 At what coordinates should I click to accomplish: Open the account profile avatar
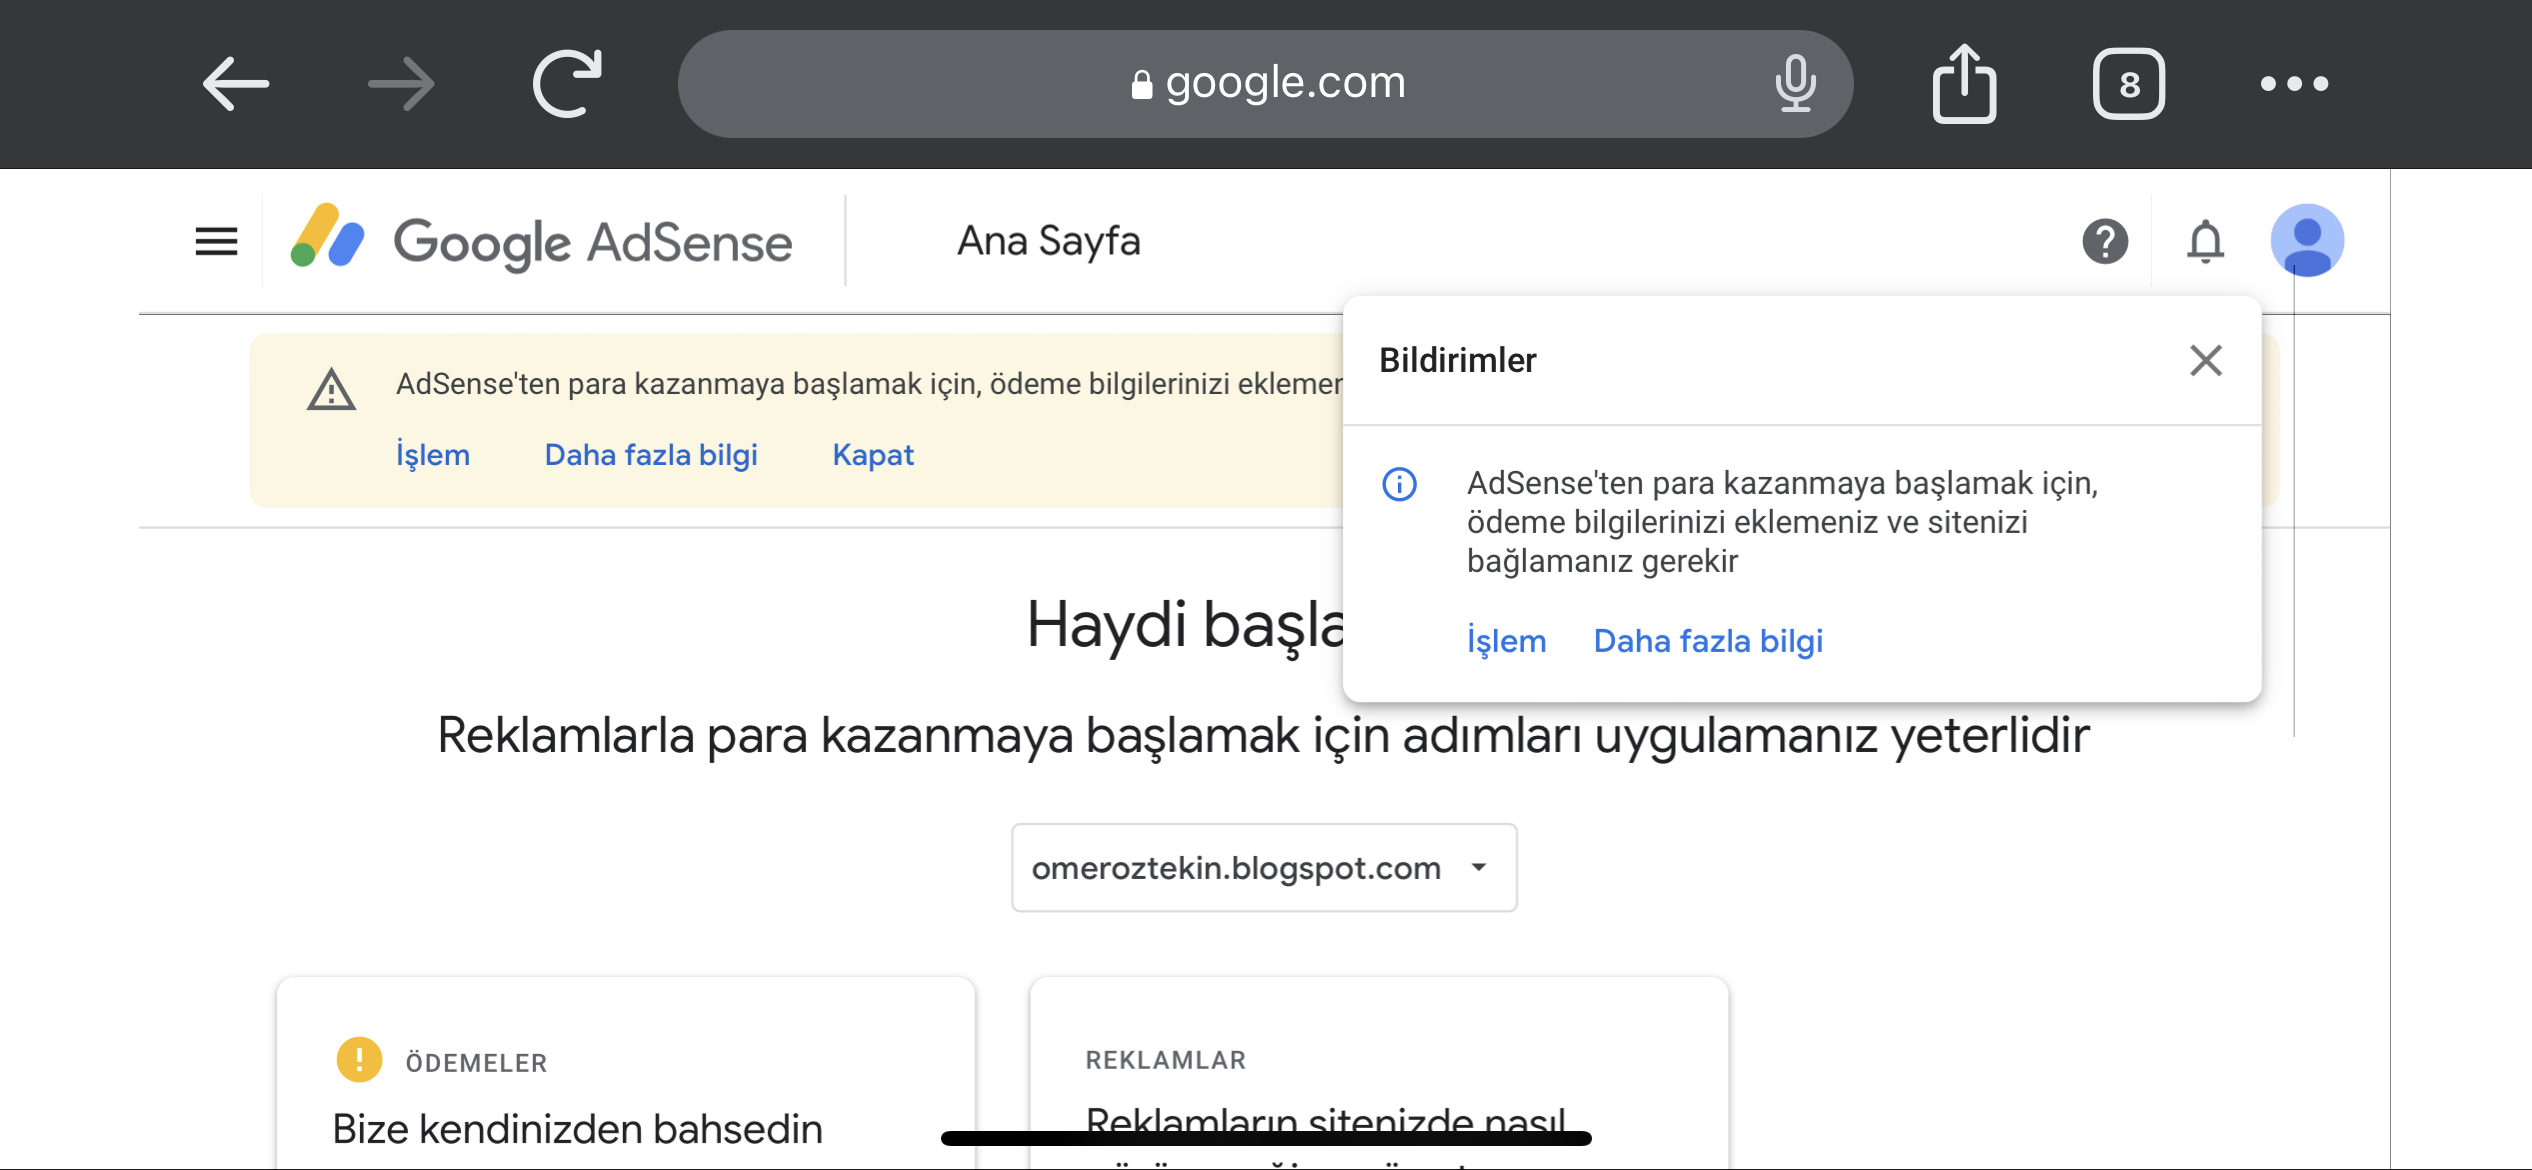[x=2307, y=241]
